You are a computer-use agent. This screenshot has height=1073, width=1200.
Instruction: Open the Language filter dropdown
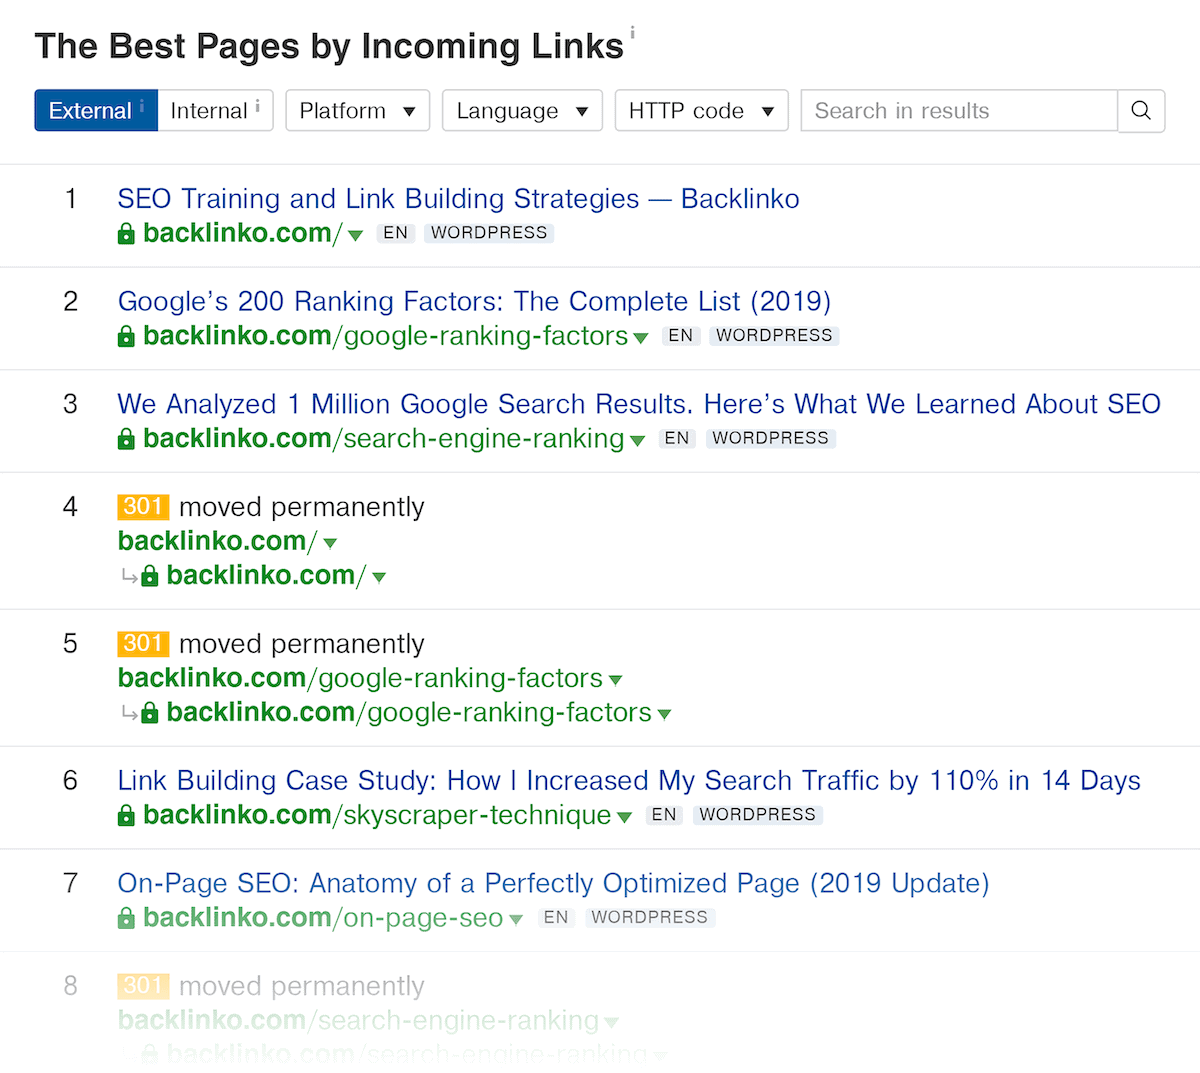click(x=522, y=111)
